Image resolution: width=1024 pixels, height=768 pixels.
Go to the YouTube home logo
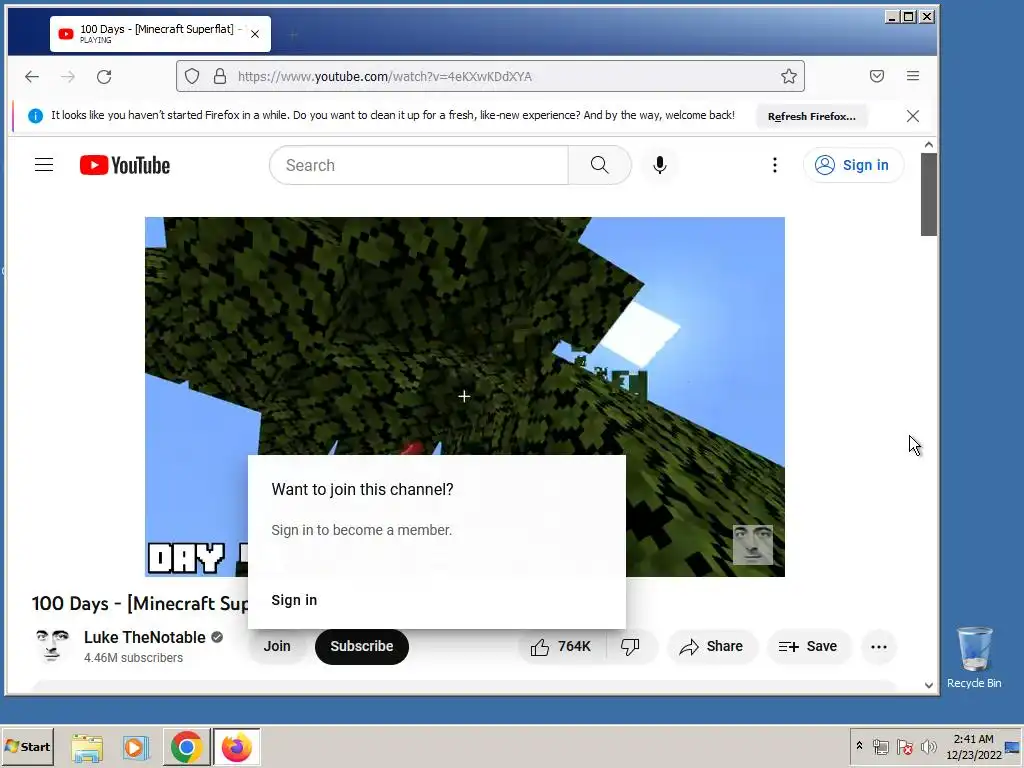click(125, 165)
